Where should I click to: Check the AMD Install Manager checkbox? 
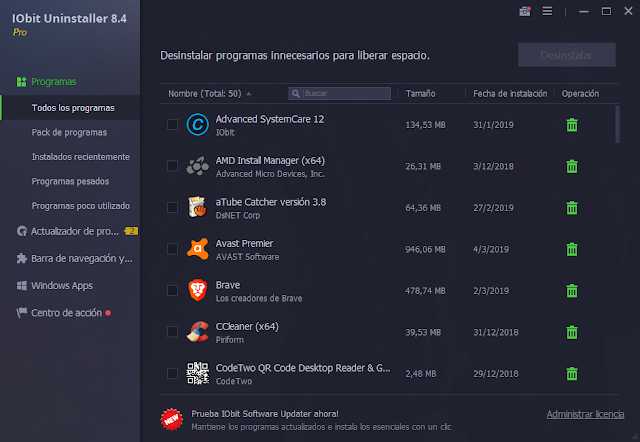tap(172, 166)
